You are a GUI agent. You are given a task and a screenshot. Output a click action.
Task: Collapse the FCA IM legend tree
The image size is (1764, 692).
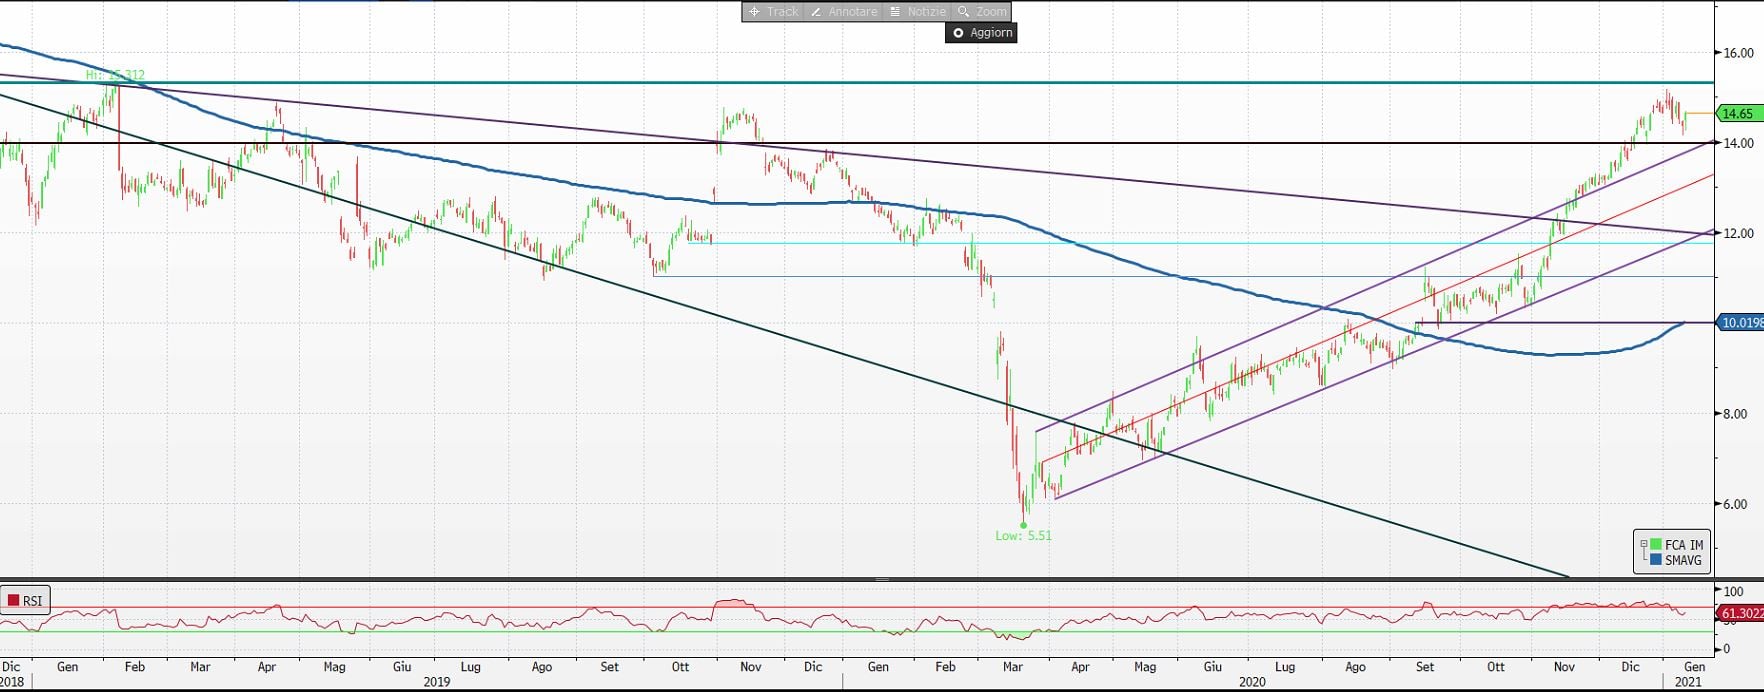click(x=1643, y=545)
